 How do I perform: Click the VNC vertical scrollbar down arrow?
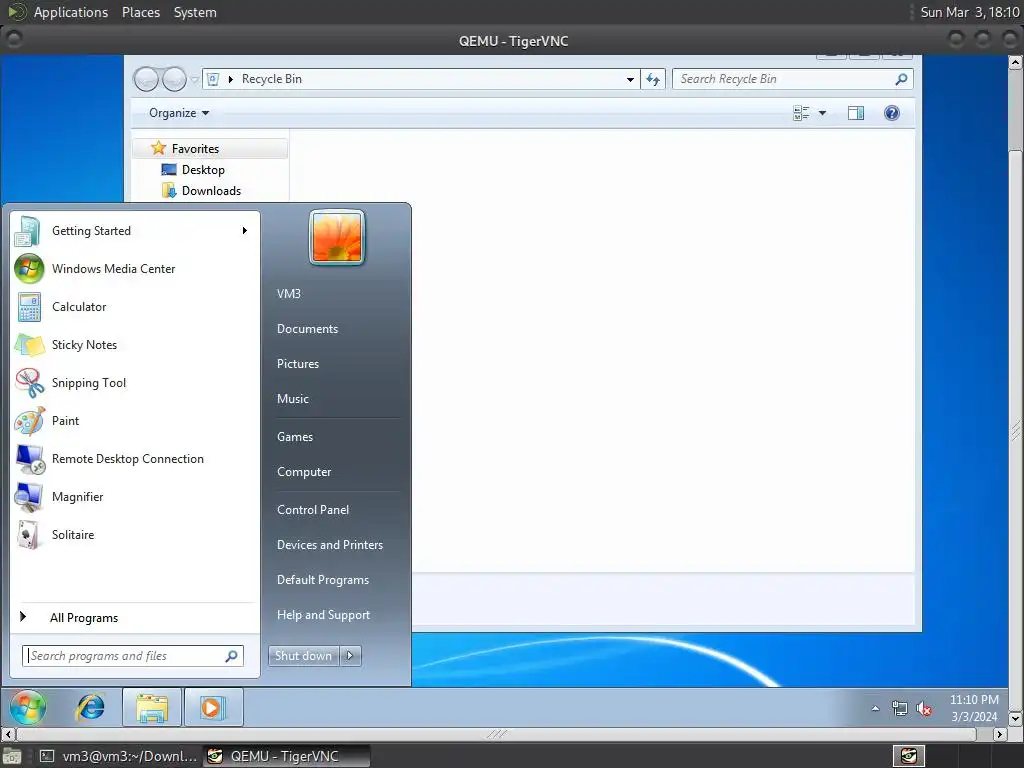(1015, 717)
